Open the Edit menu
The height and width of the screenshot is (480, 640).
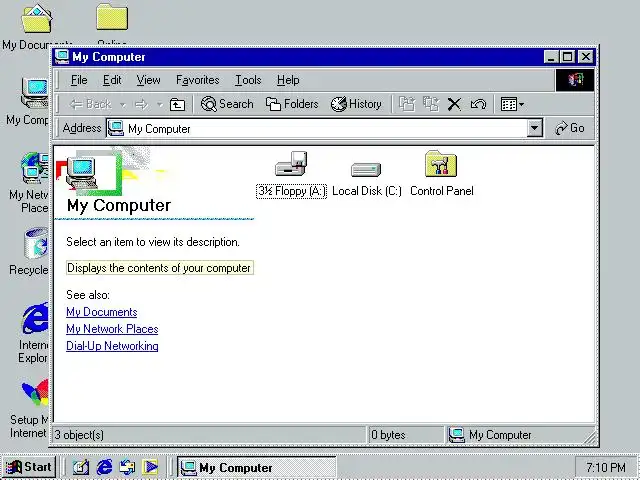point(112,80)
